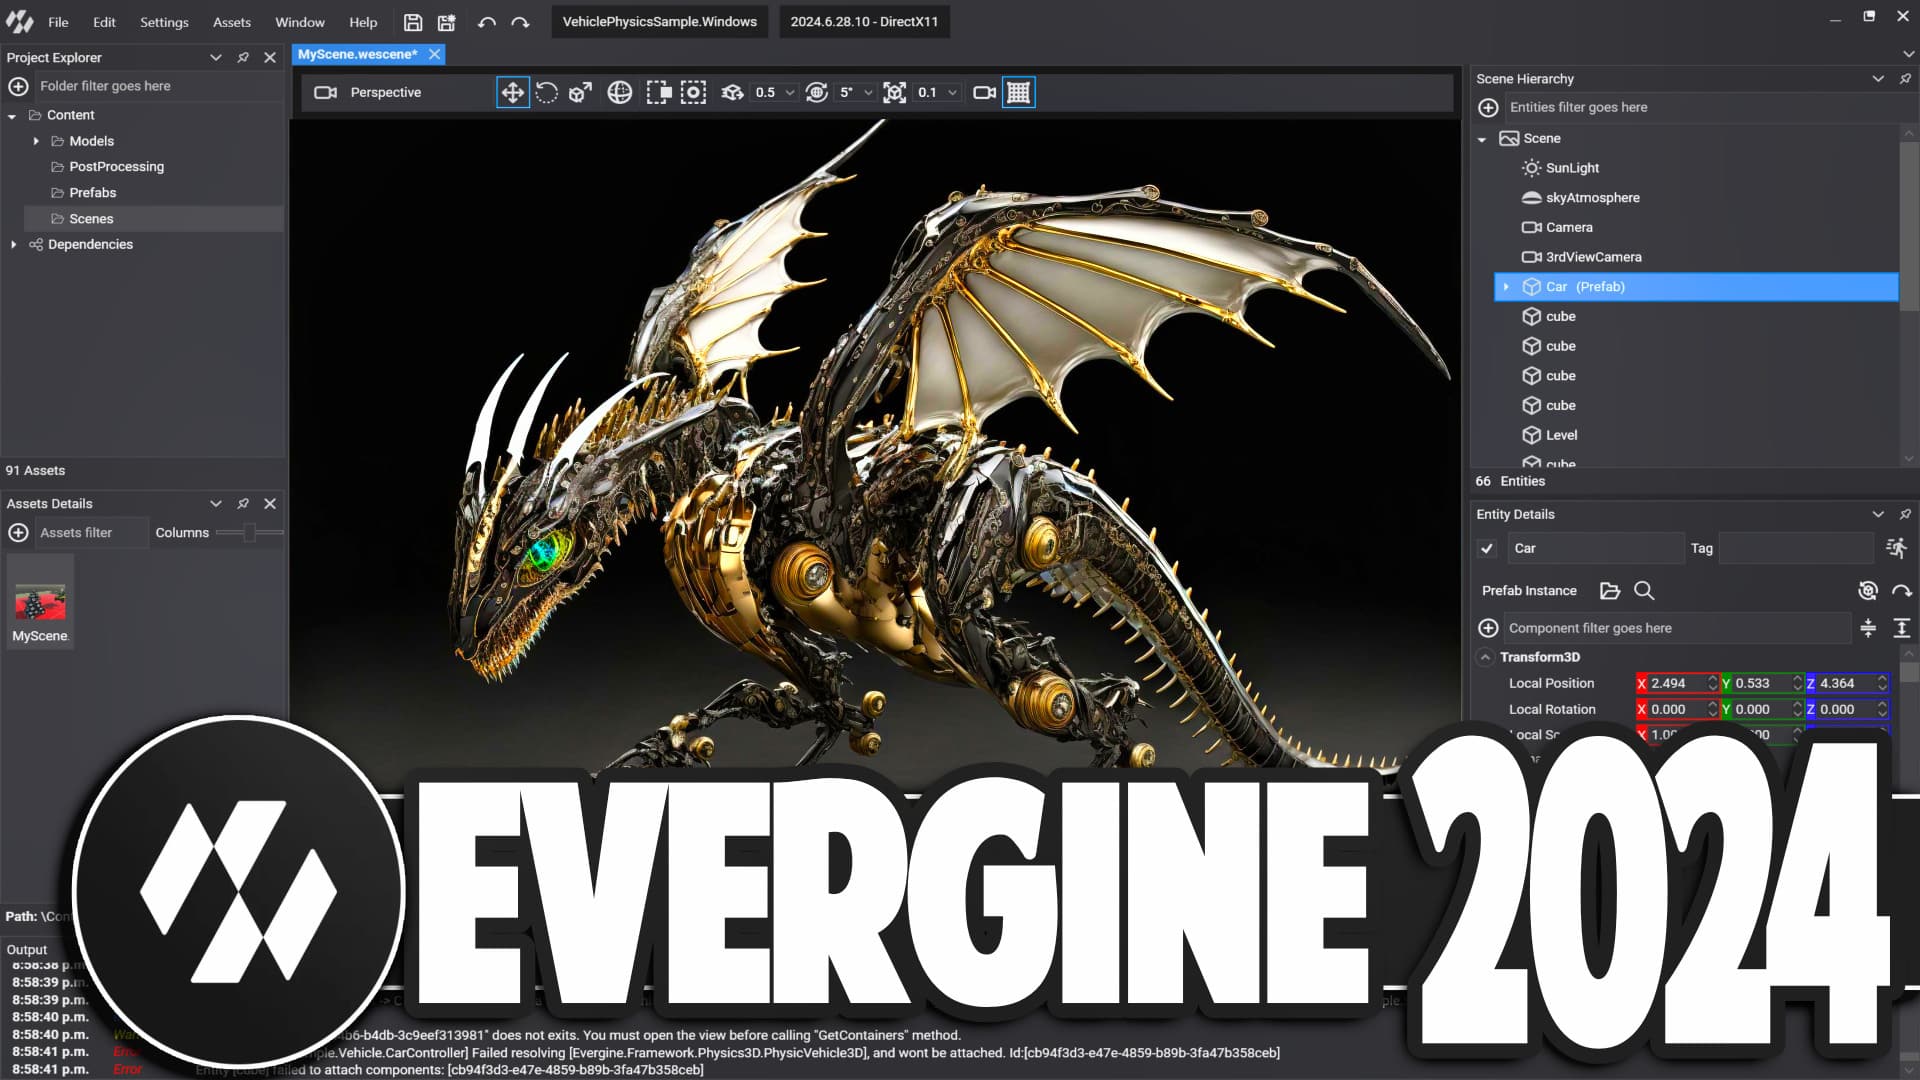Viewport: 1920px width, 1080px height.
Task: Click the Undo arrow in the top bar
Action: point(487,21)
